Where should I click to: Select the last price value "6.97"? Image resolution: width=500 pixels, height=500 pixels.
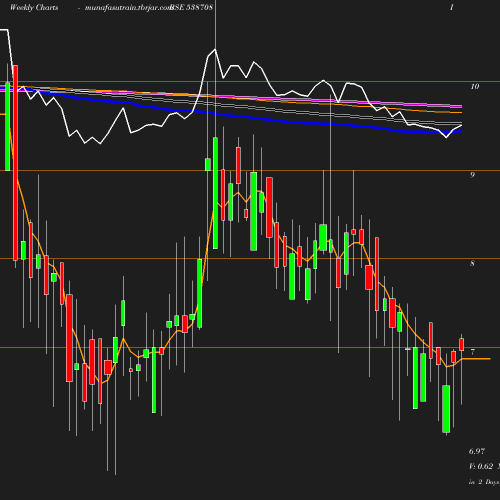tap(477, 451)
